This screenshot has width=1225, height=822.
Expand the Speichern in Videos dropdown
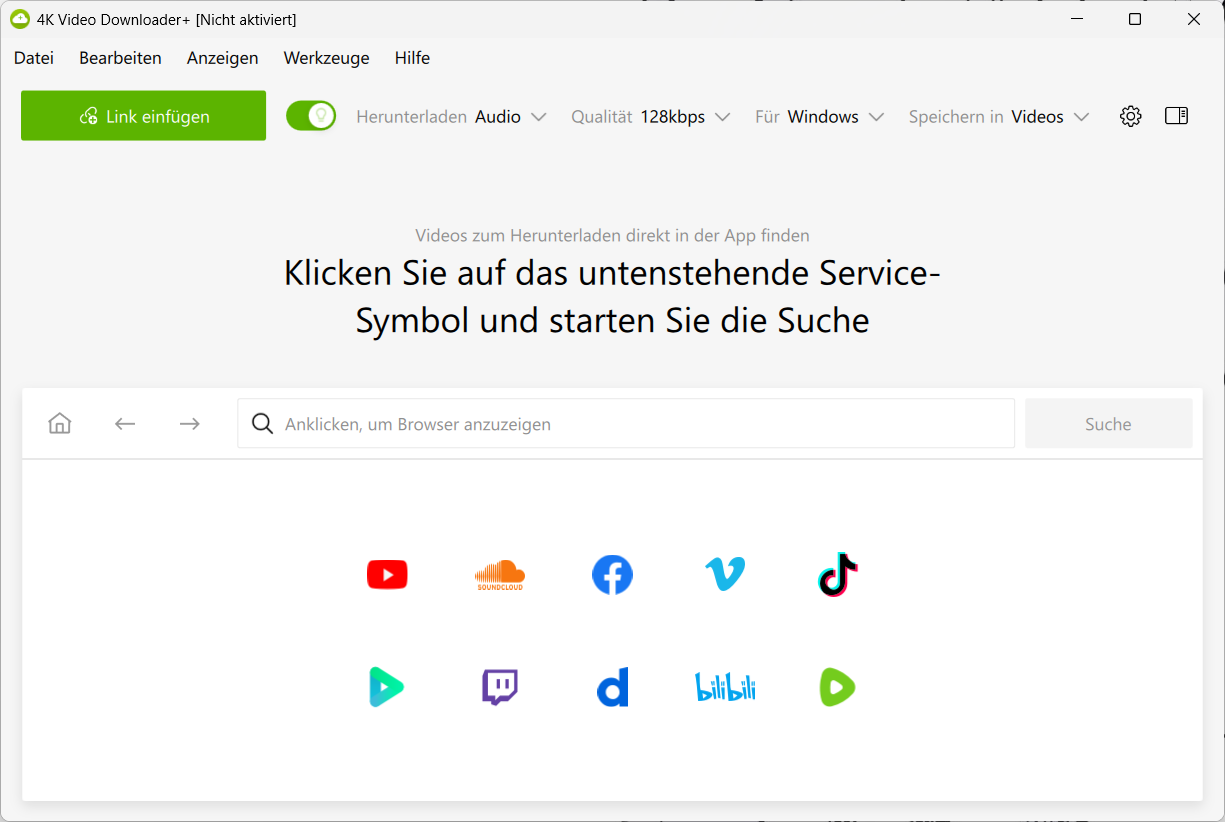coord(998,117)
